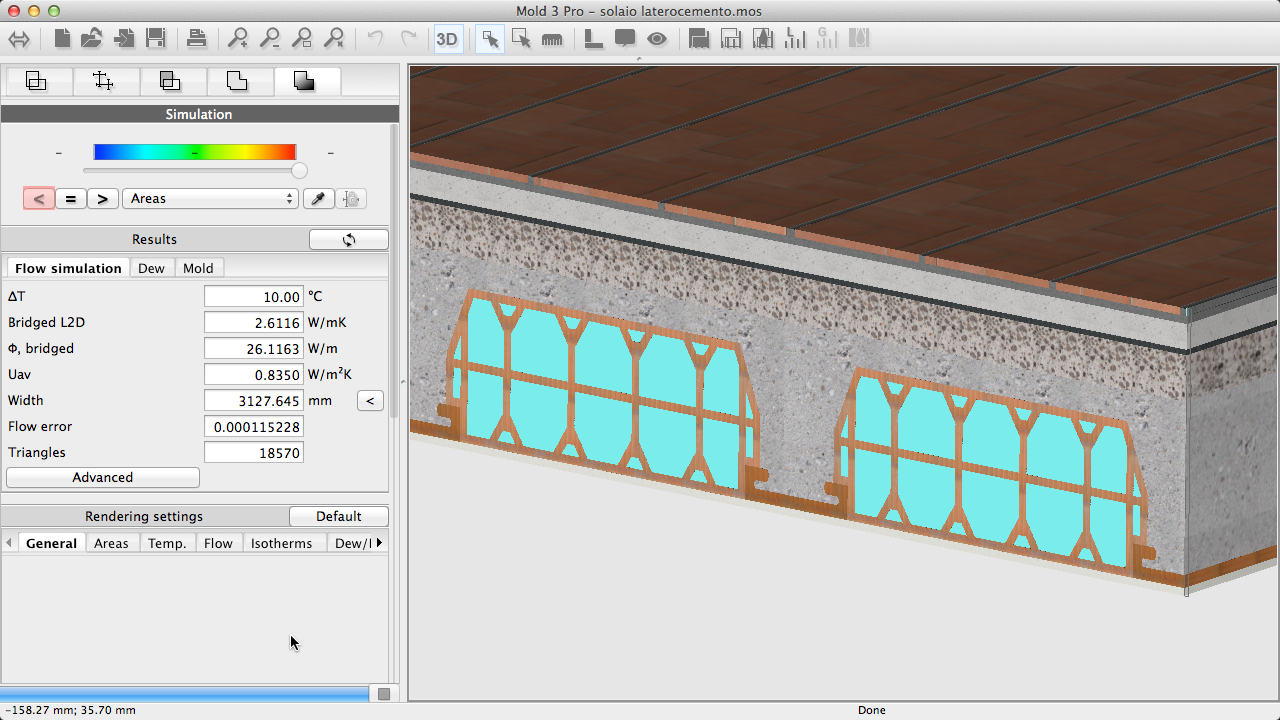Open the Isotherms rendering tab
The width and height of the screenshot is (1280, 720).
tap(281, 543)
